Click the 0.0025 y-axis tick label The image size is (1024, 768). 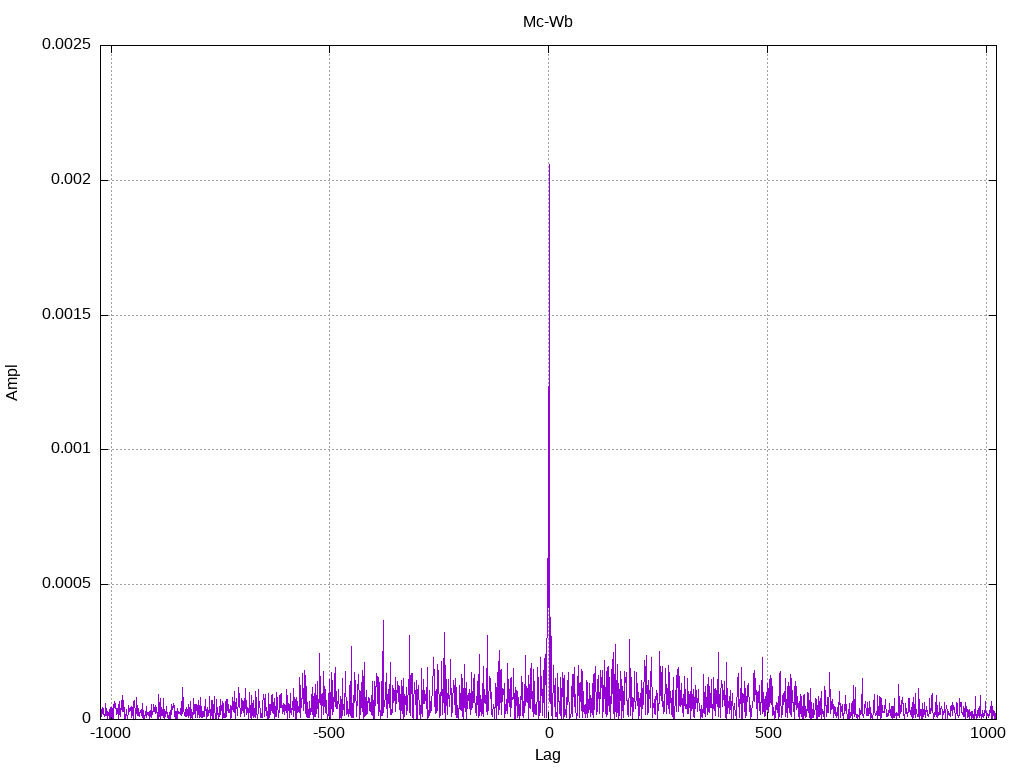tap(66, 45)
